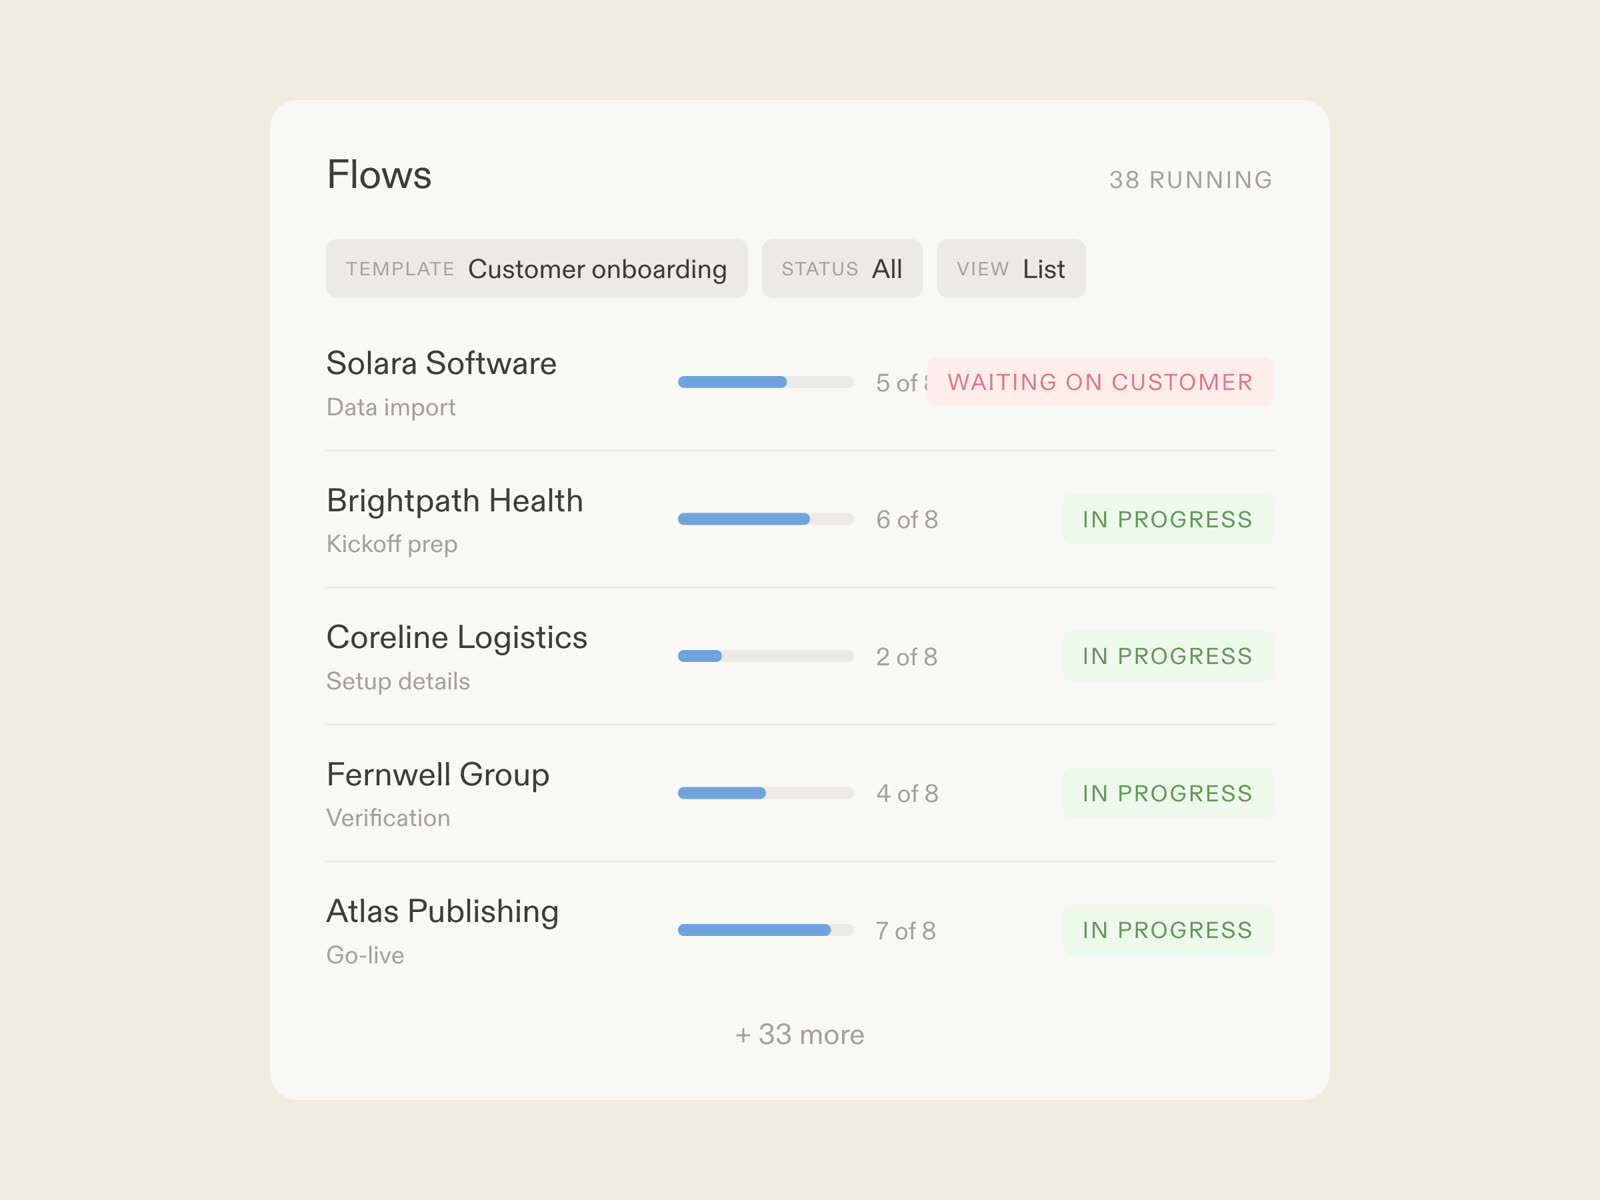Open the Atlas Publishing flow
The image size is (1600, 1200).
(x=800, y=930)
